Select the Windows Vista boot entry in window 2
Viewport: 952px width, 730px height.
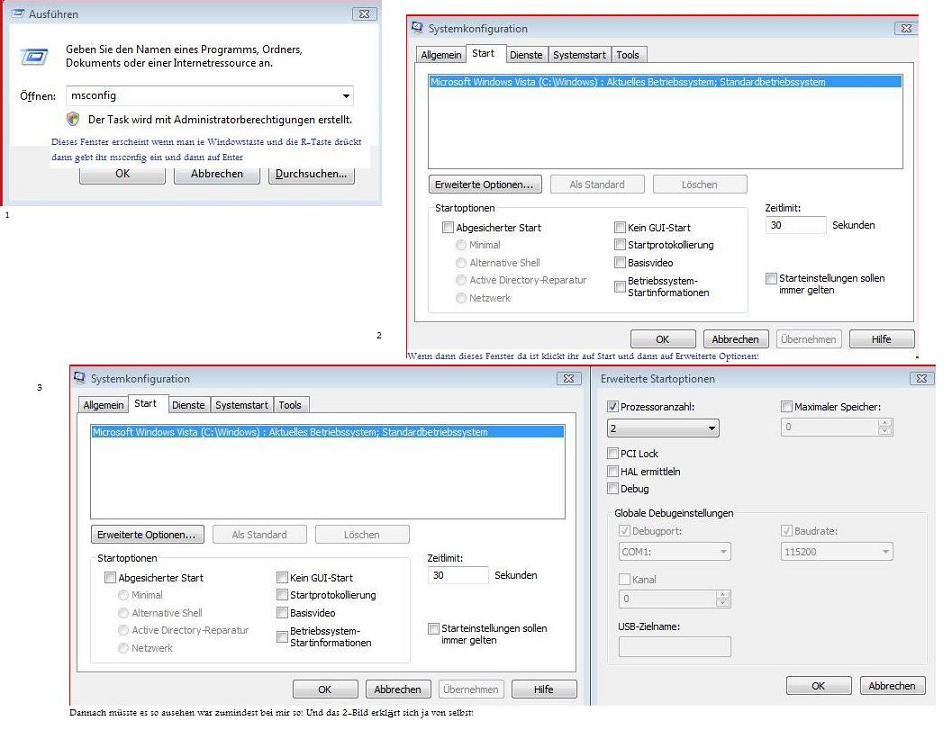point(665,82)
